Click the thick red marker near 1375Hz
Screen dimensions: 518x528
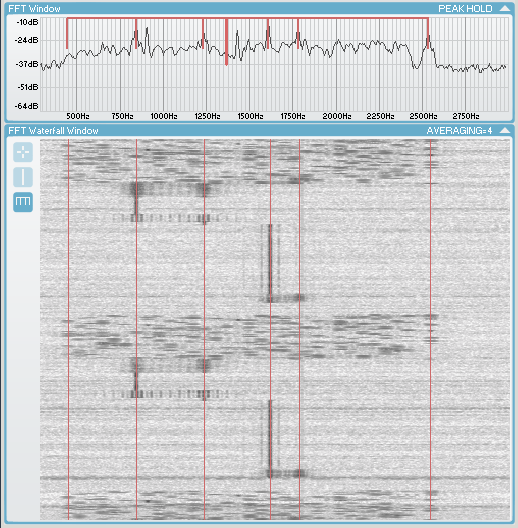point(227,42)
